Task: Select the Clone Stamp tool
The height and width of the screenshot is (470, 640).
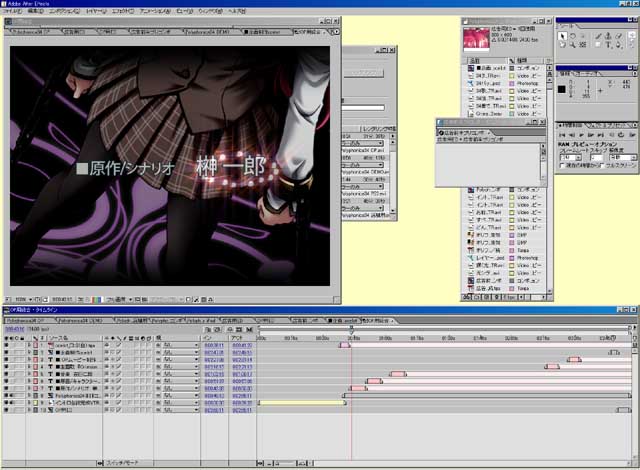Action: (608, 36)
